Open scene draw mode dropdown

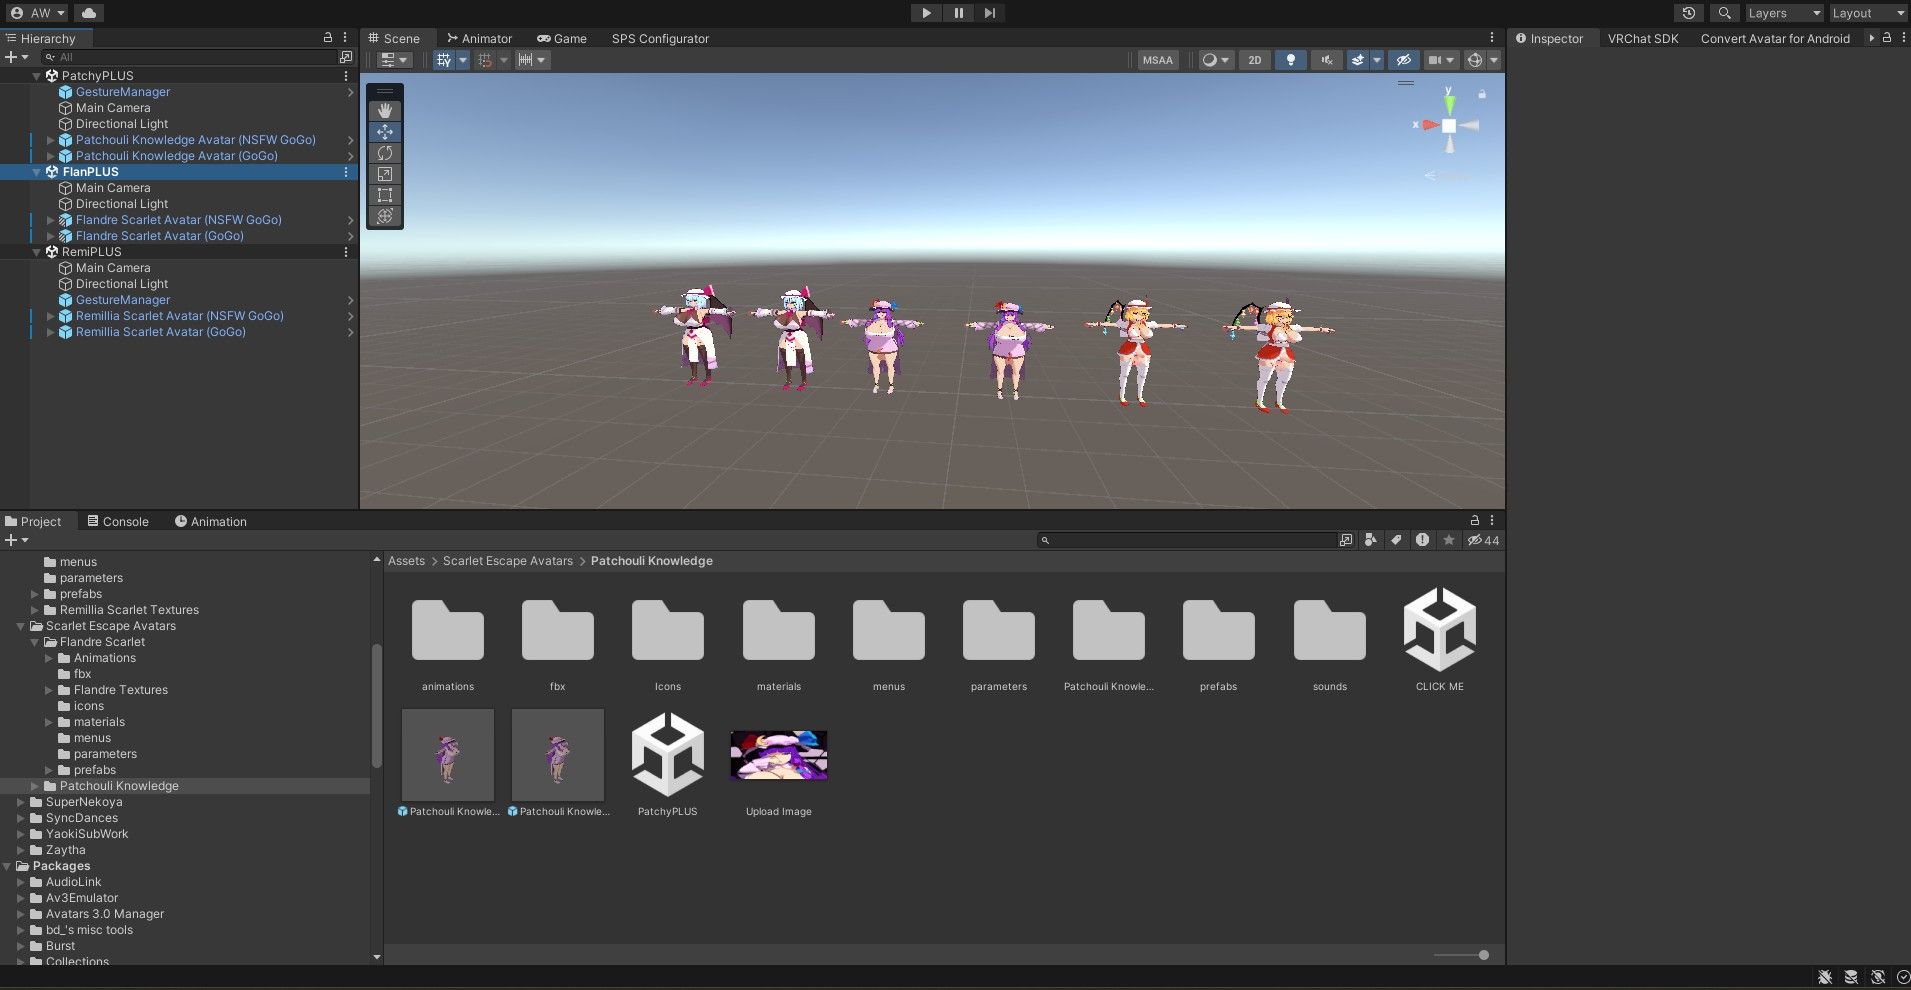click(x=1216, y=60)
